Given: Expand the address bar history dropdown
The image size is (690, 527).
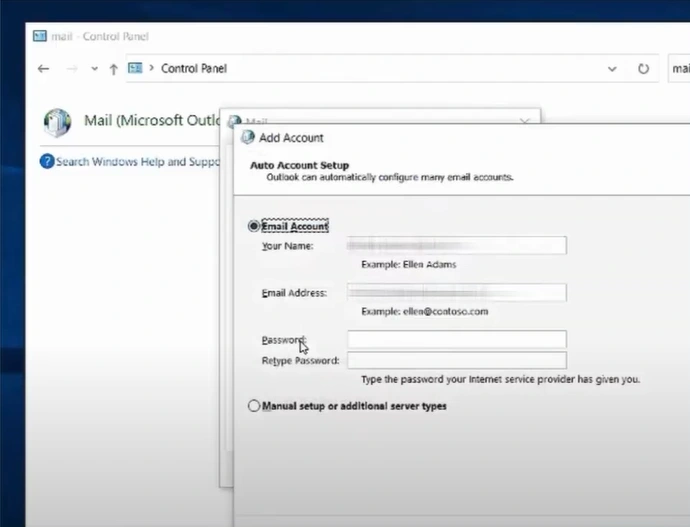Looking at the screenshot, I should [x=612, y=69].
